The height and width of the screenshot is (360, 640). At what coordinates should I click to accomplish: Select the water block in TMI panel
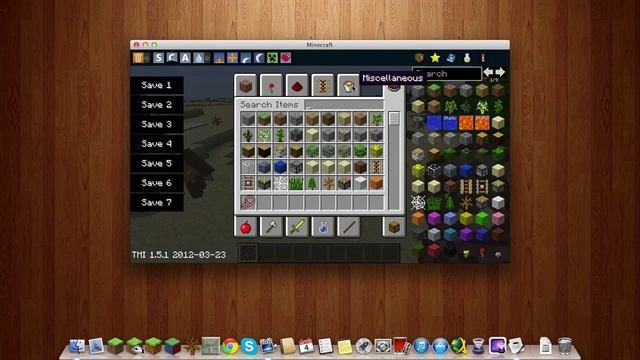(434, 122)
